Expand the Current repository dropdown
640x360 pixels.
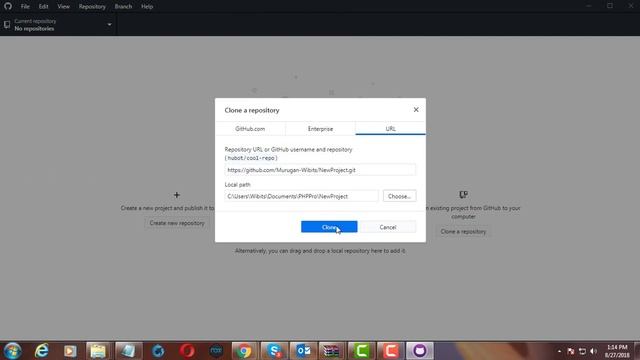point(58,25)
